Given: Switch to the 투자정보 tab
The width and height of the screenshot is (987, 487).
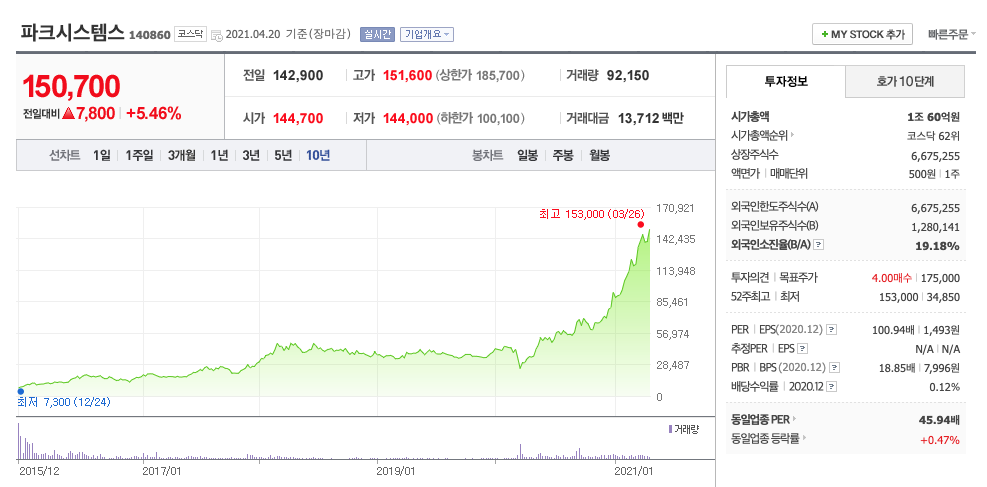Looking at the screenshot, I should (x=786, y=81).
